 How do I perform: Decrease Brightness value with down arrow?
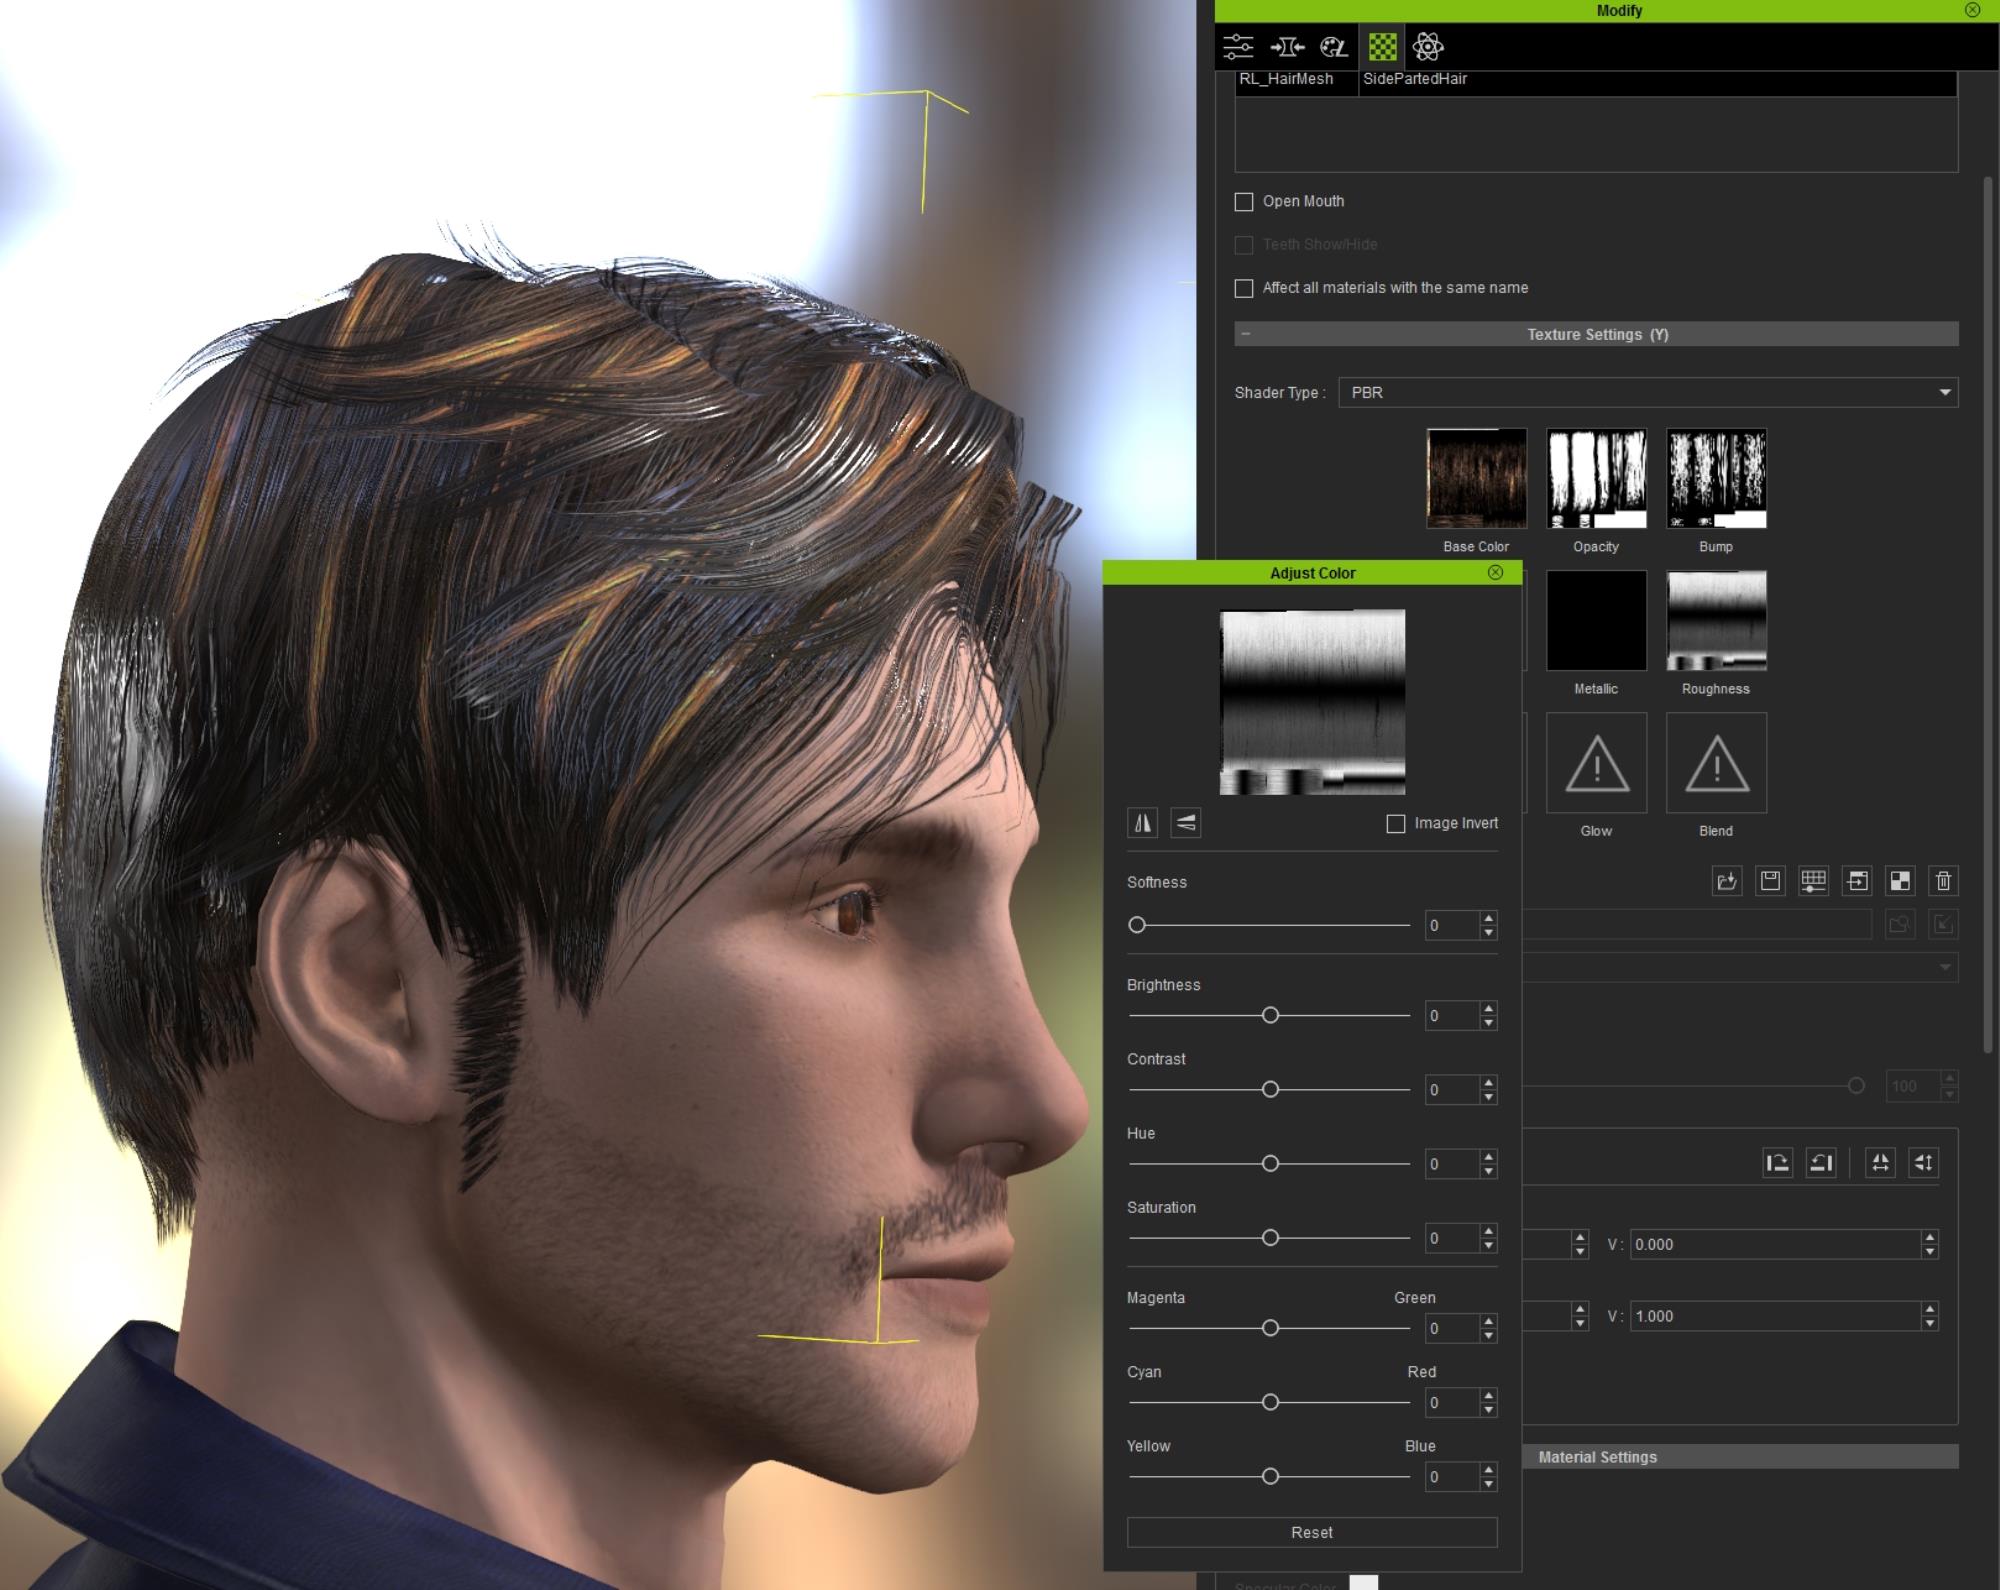[1489, 1023]
